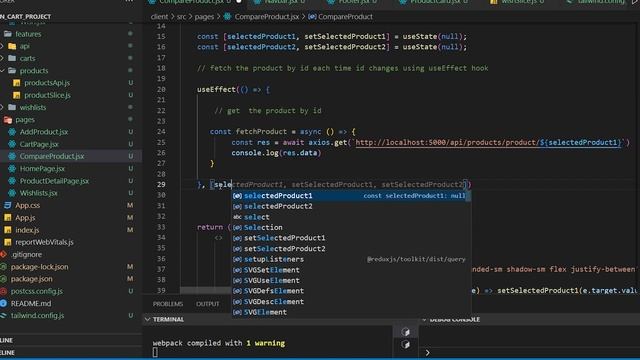Collapse the pages folder
This screenshot has width=640, height=360.
click(25, 120)
